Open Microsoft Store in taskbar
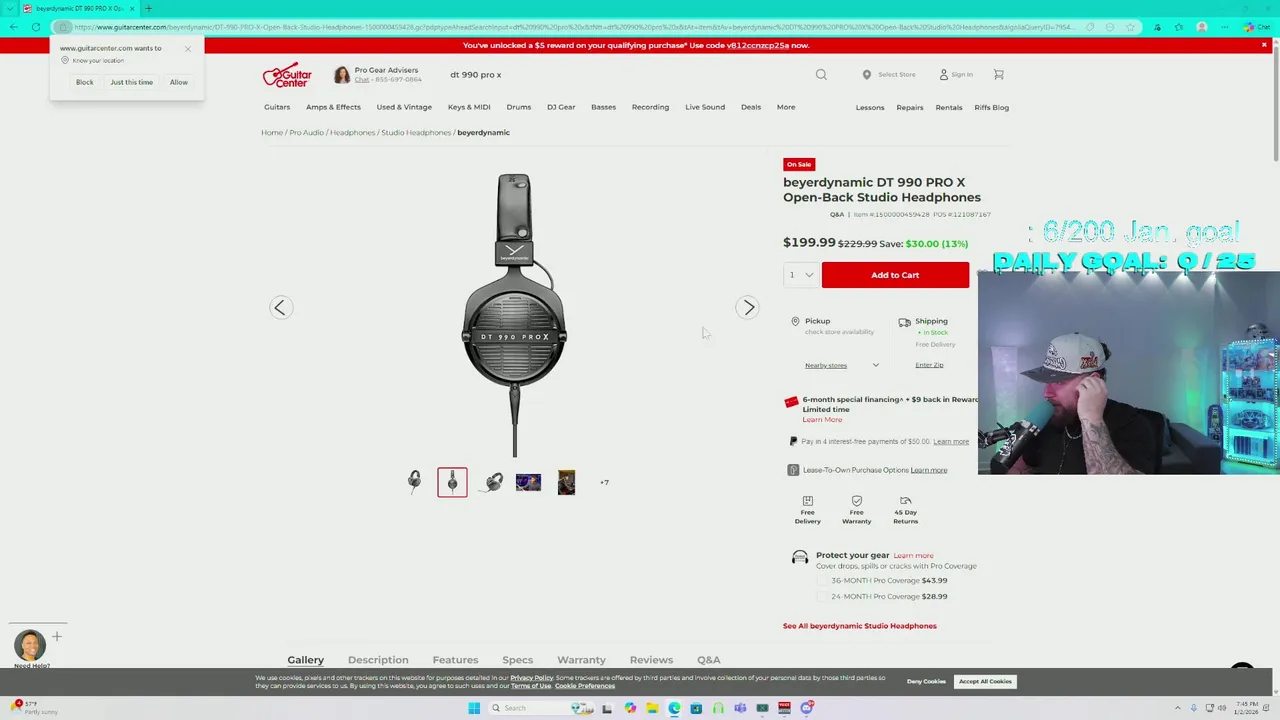1280x720 pixels. tap(696, 708)
